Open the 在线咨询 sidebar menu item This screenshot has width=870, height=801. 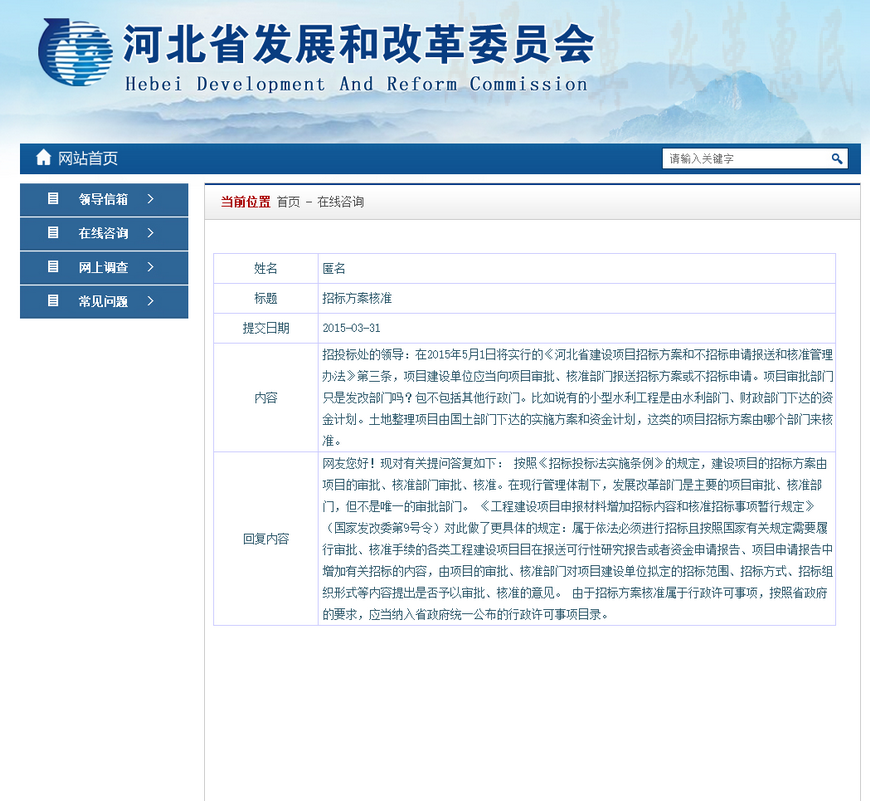pyautogui.click(x=104, y=234)
